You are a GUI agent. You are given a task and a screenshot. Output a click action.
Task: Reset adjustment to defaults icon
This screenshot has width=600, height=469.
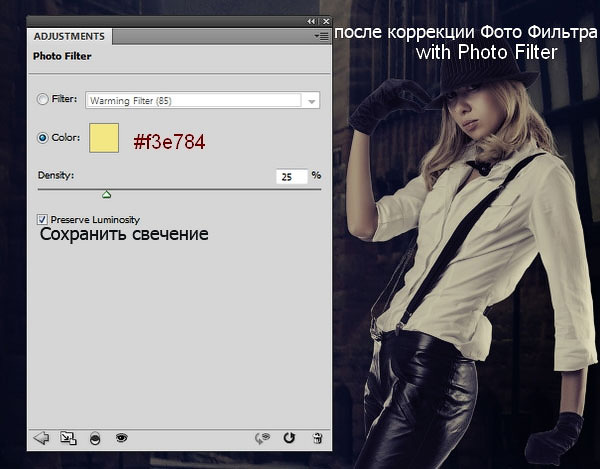click(x=289, y=438)
